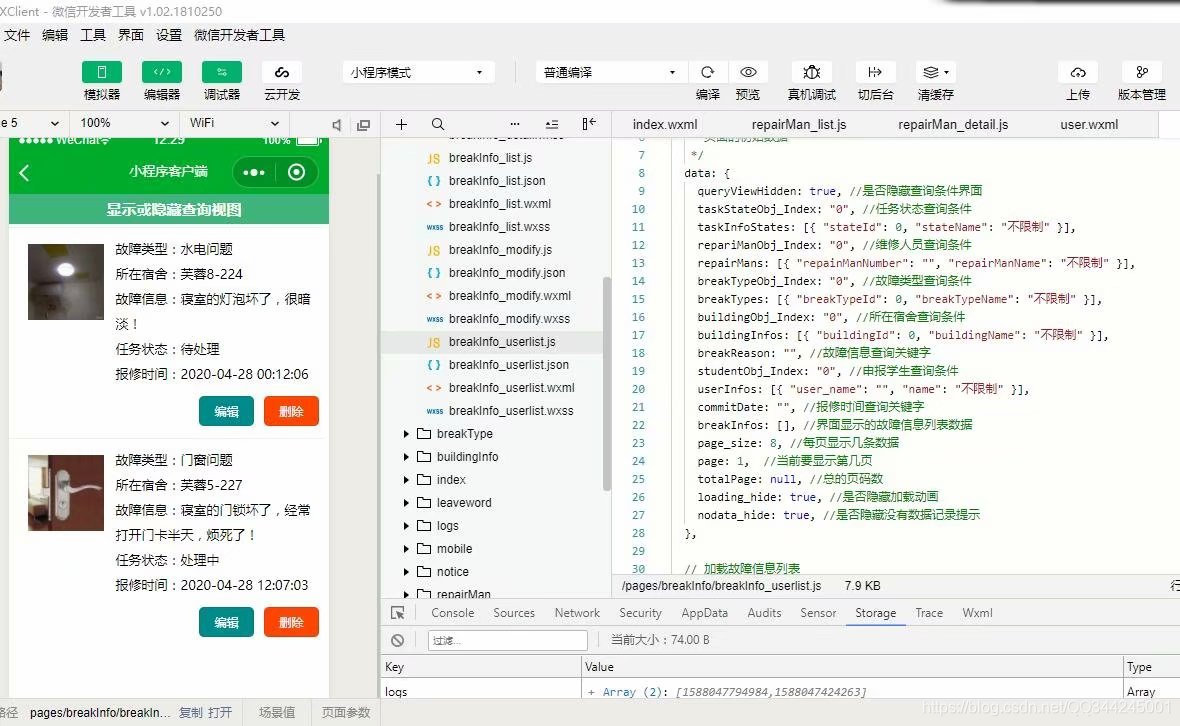Expand the logs Array value in Storage
The height and width of the screenshot is (726, 1180).
[592, 692]
